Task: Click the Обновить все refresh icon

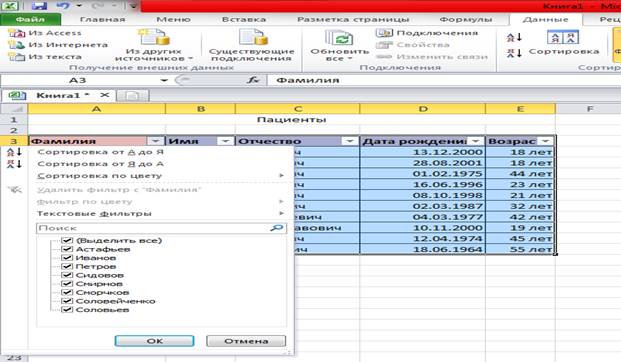Action: (x=339, y=38)
